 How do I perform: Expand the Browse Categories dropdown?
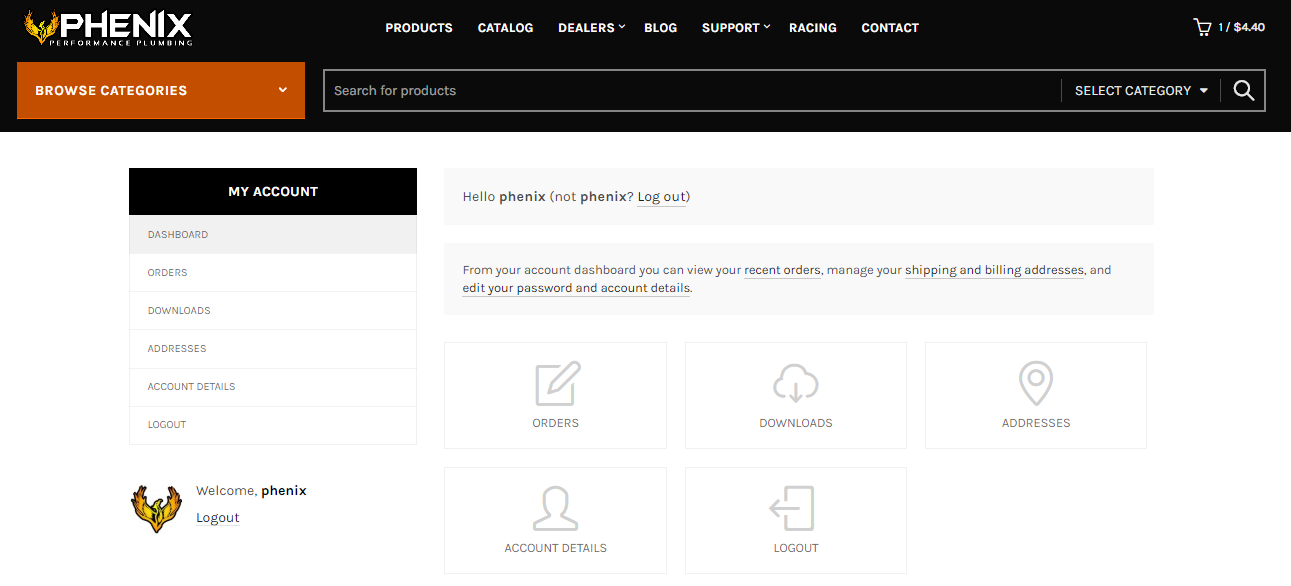pyautogui.click(x=161, y=90)
